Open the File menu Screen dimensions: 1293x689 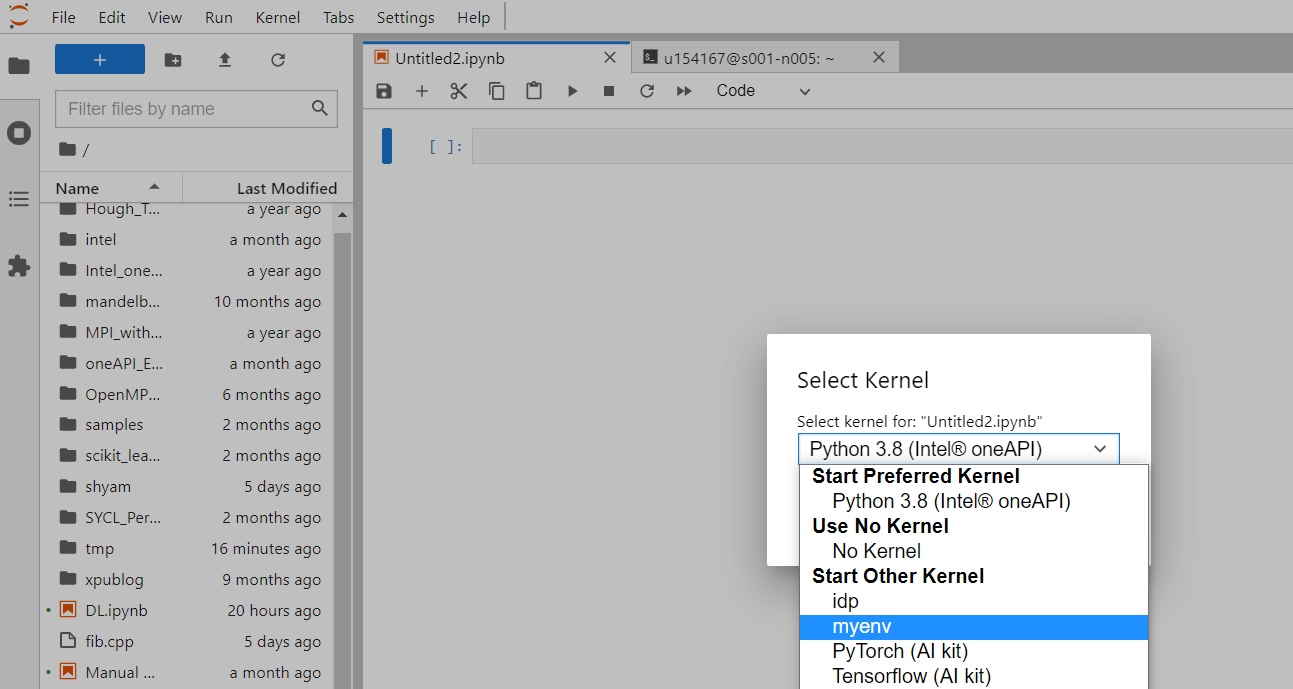pos(63,17)
